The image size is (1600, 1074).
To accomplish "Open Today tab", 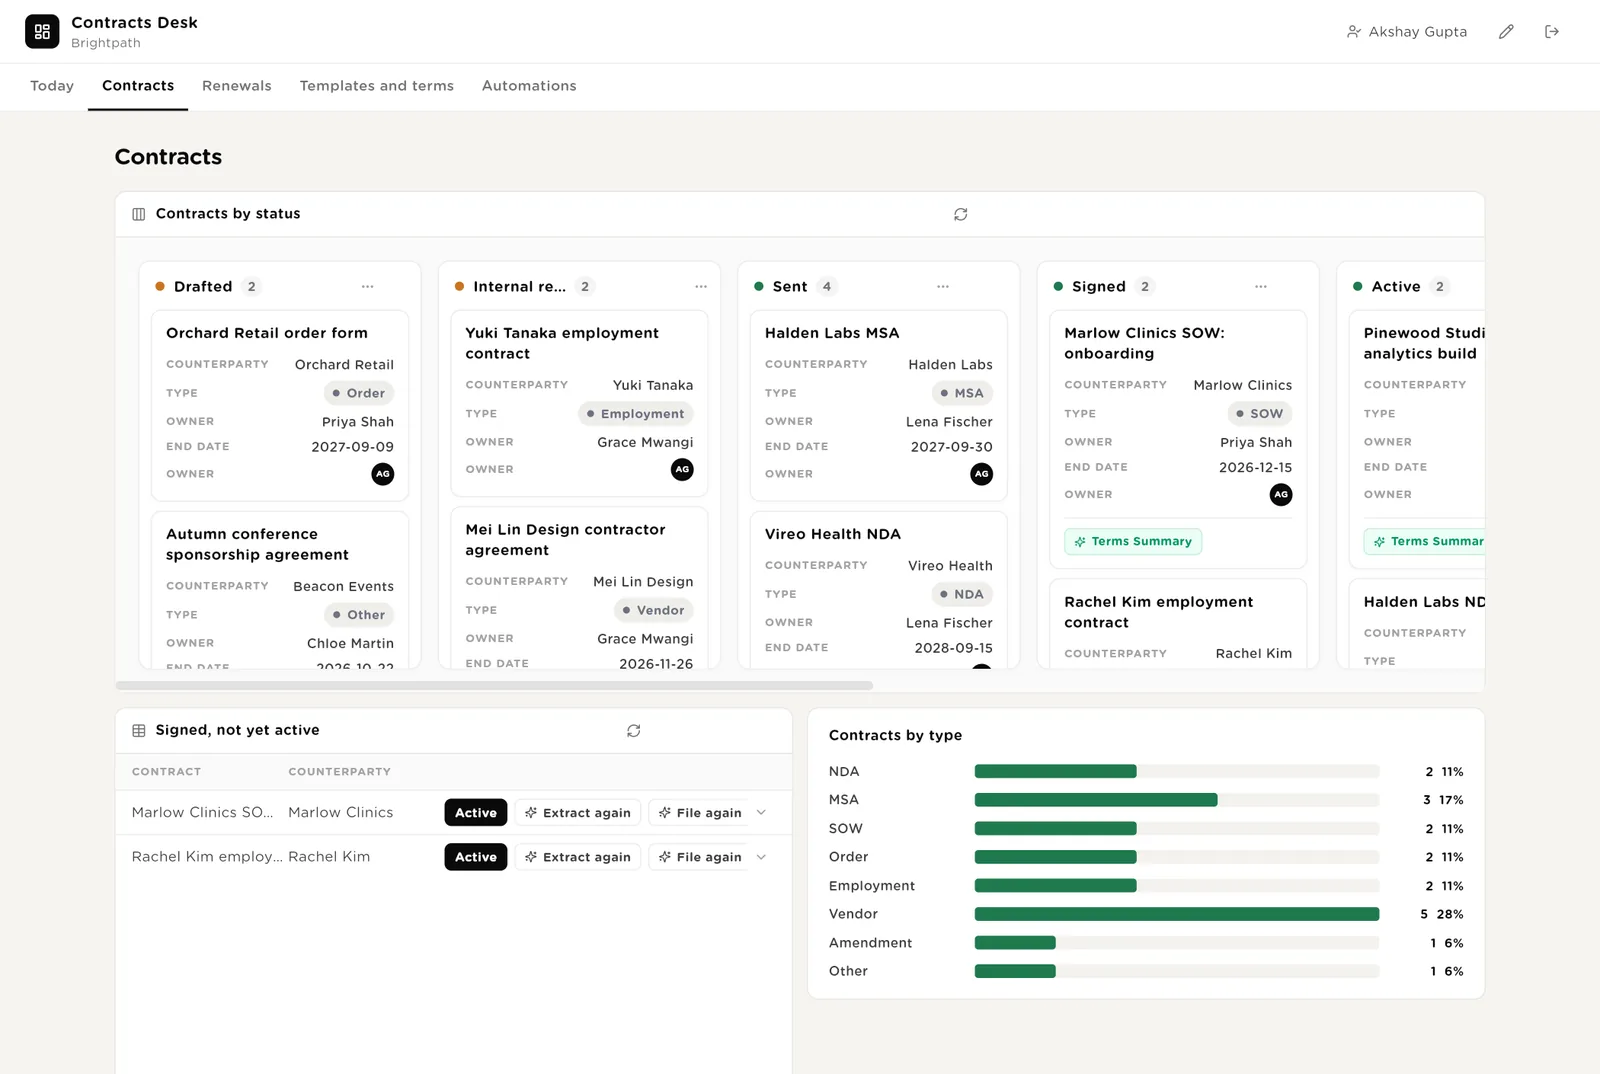I will coord(52,86).
